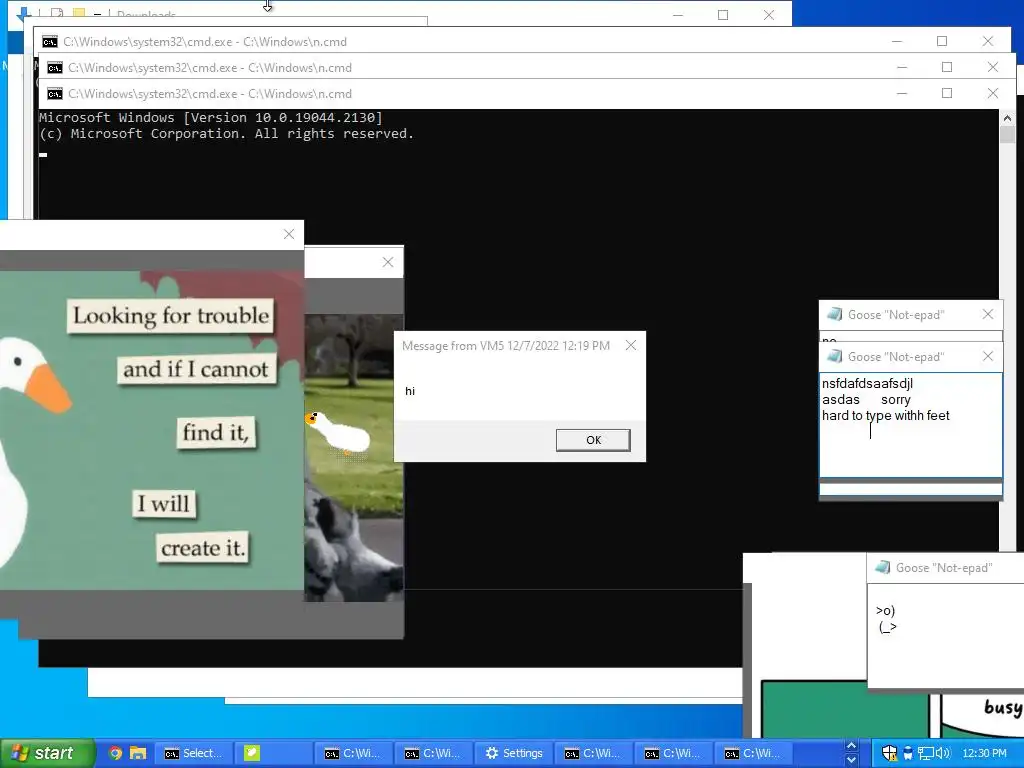Open the network tray icon
This screenshot has height=768, width=1024.
pos(925,753)
